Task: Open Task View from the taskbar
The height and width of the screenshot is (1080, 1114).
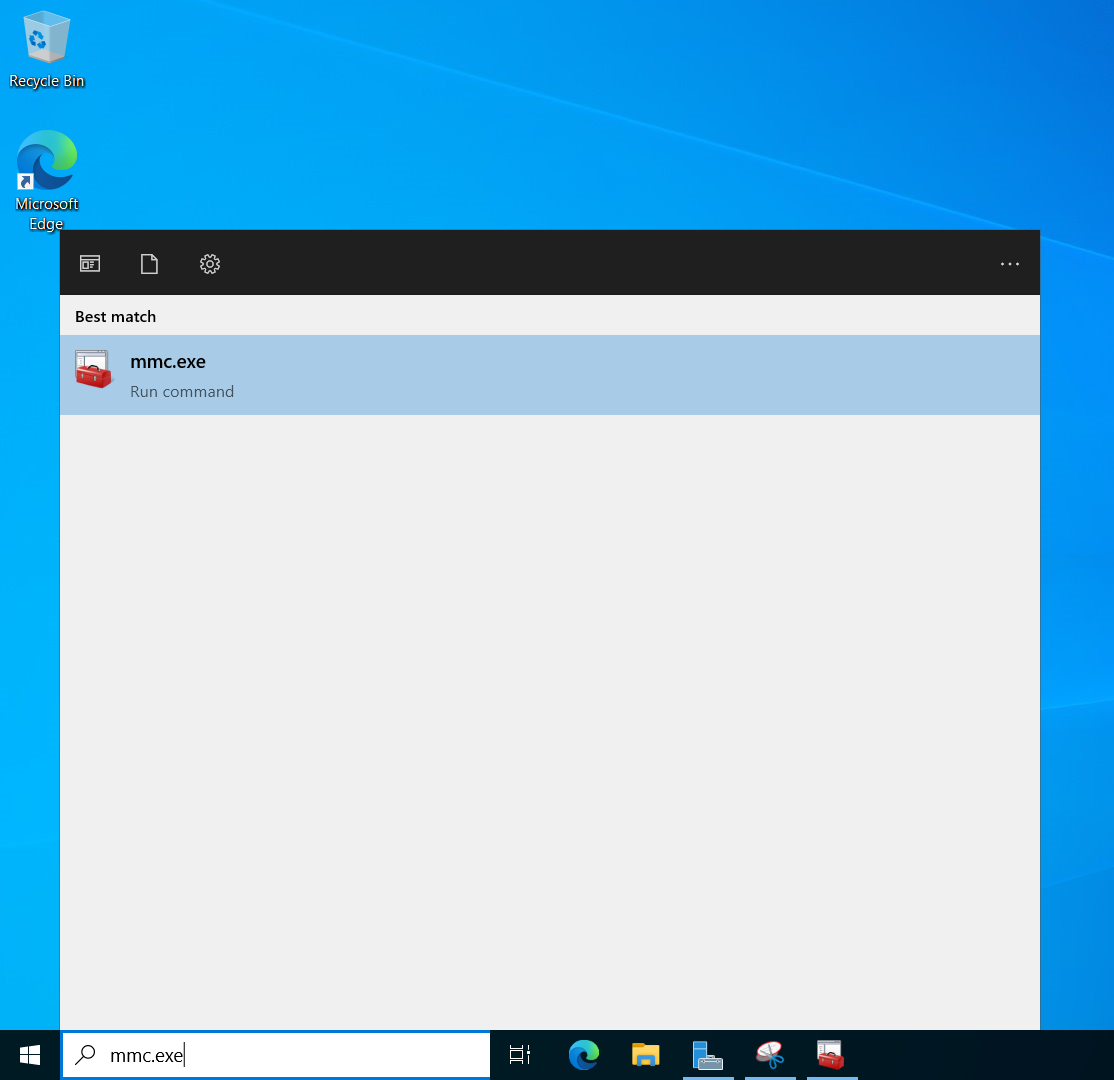Action: 519,1055
